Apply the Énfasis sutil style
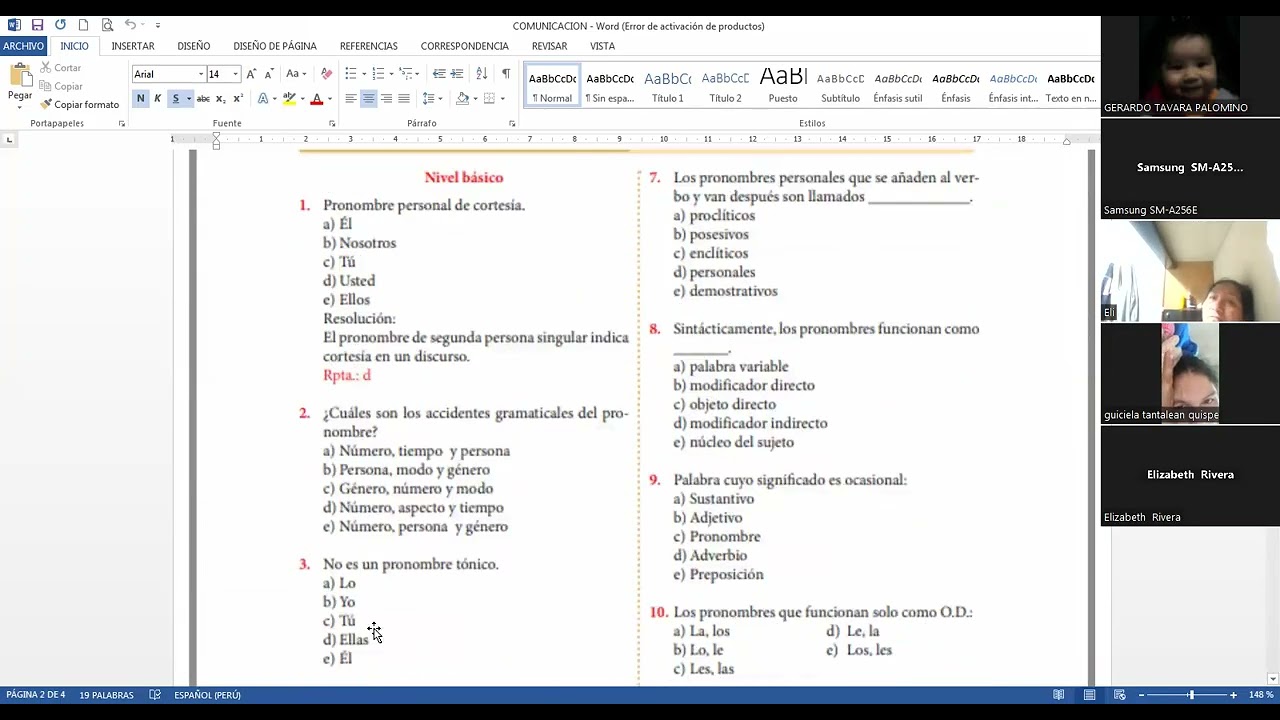Screen dimensions: 1280x720 898,86
